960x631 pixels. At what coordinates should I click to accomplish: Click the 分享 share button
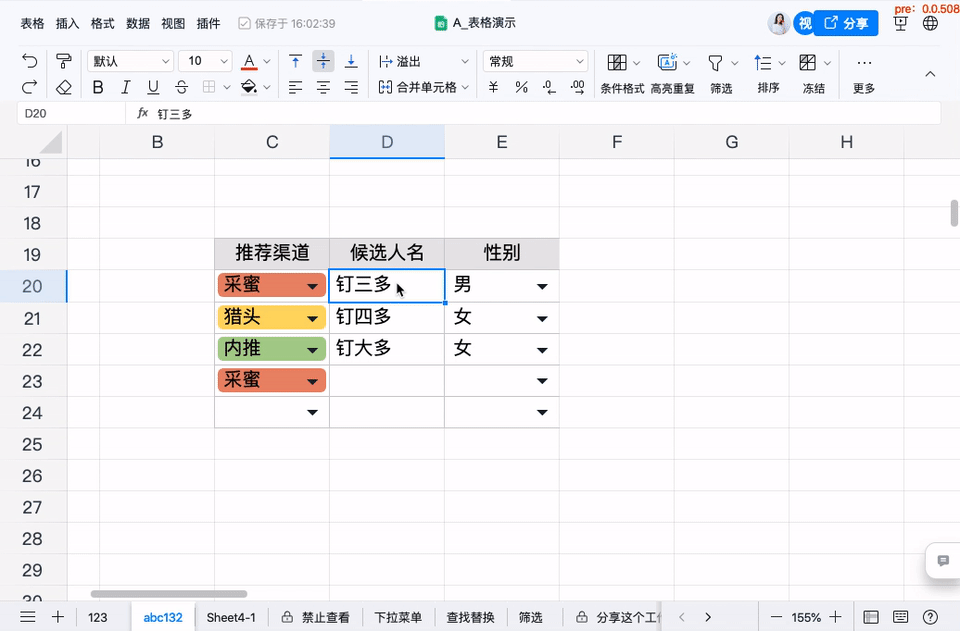[x=846, y=23]
